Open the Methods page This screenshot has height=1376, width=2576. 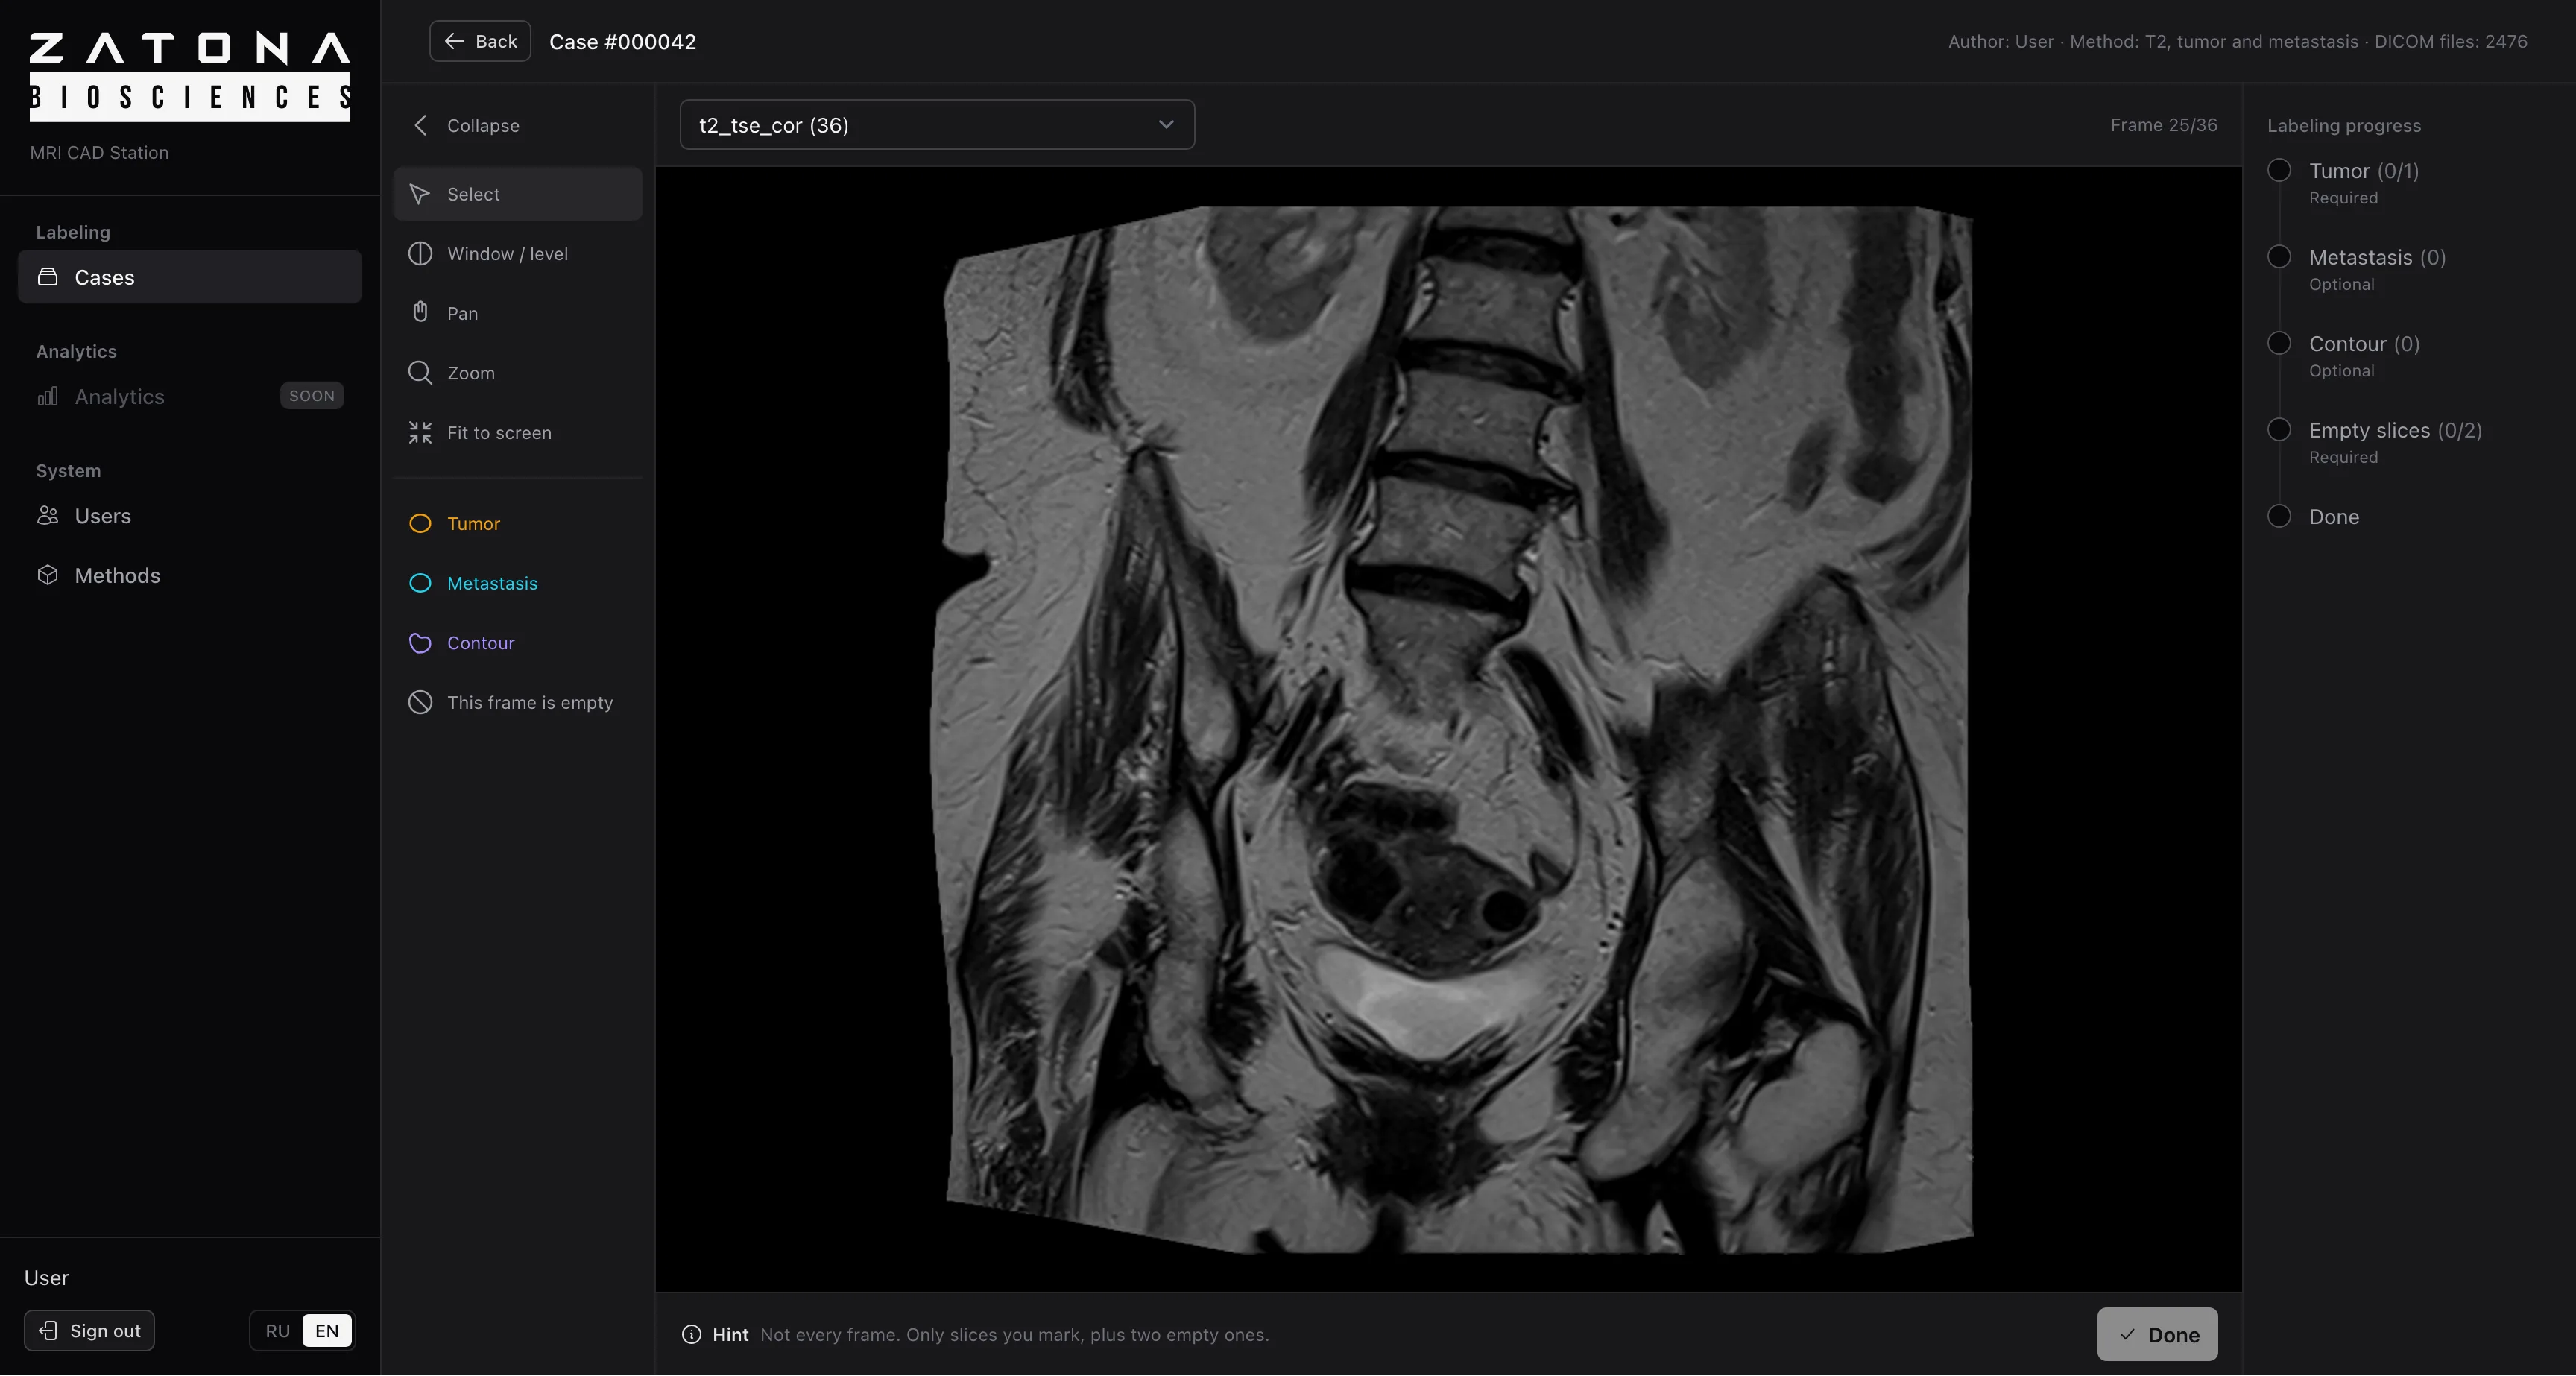point(190,575)
